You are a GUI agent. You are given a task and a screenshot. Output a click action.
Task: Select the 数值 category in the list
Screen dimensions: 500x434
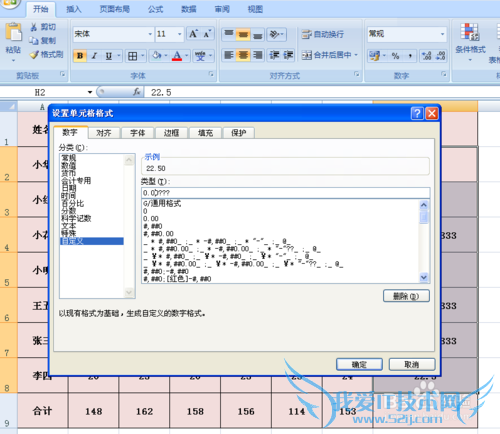69,166
